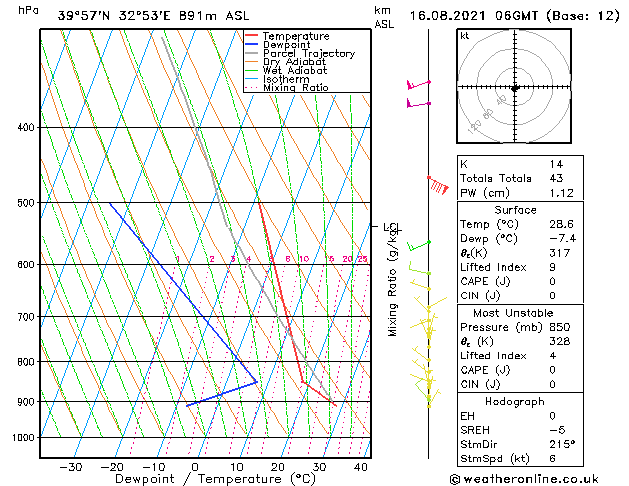Screen dimensions: 629x486
Task: Click the 'Most Unstable' section heading
Action: 513,313
